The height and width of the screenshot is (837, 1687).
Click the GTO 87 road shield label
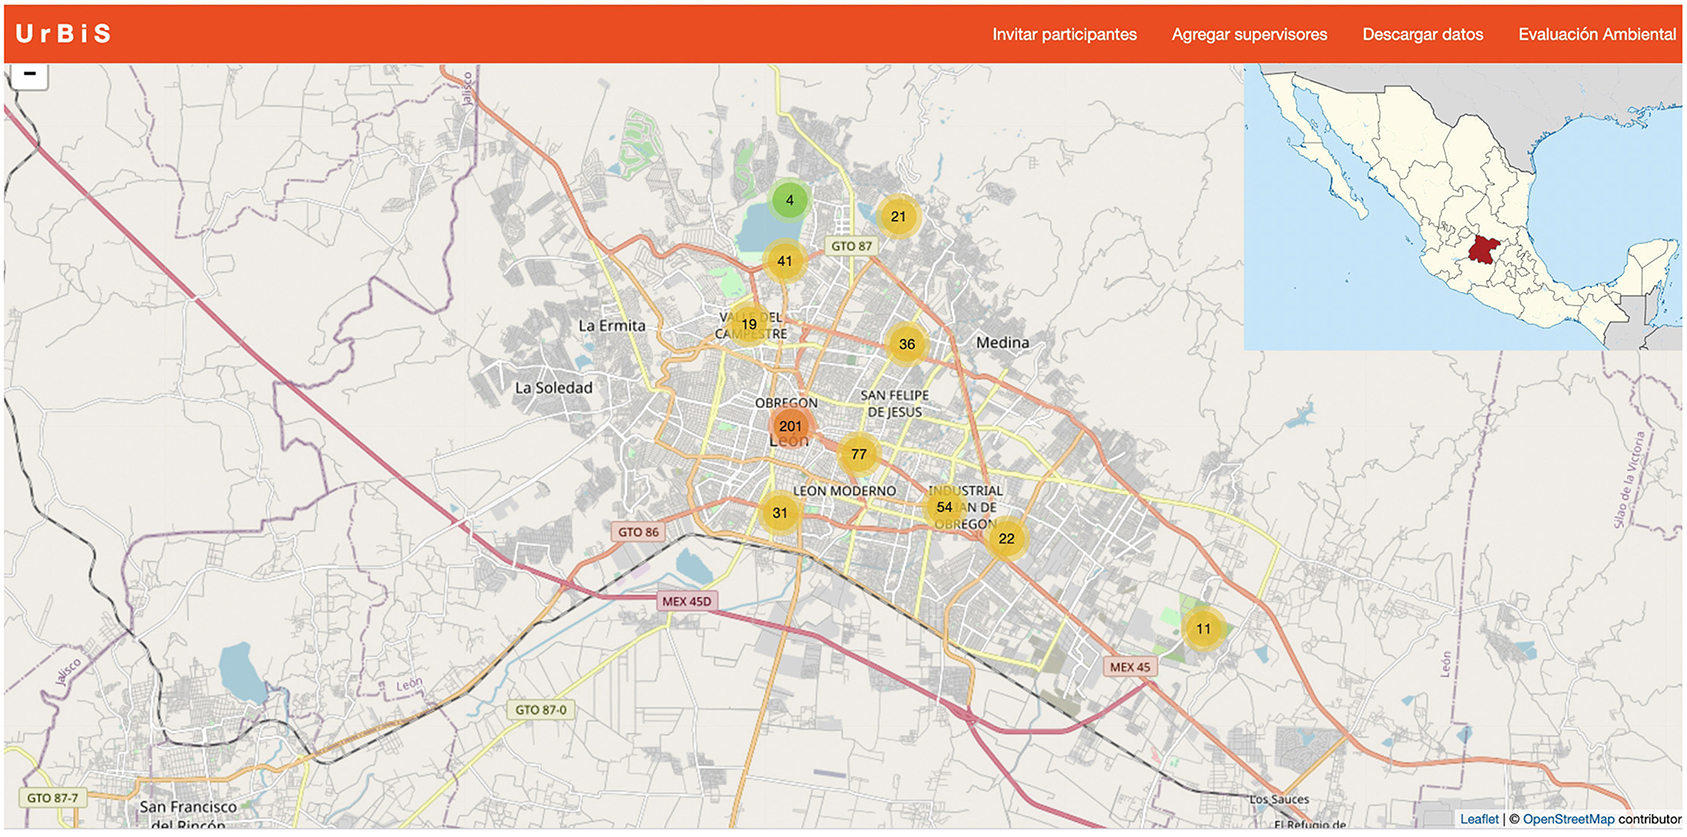(x=851, y=246)
